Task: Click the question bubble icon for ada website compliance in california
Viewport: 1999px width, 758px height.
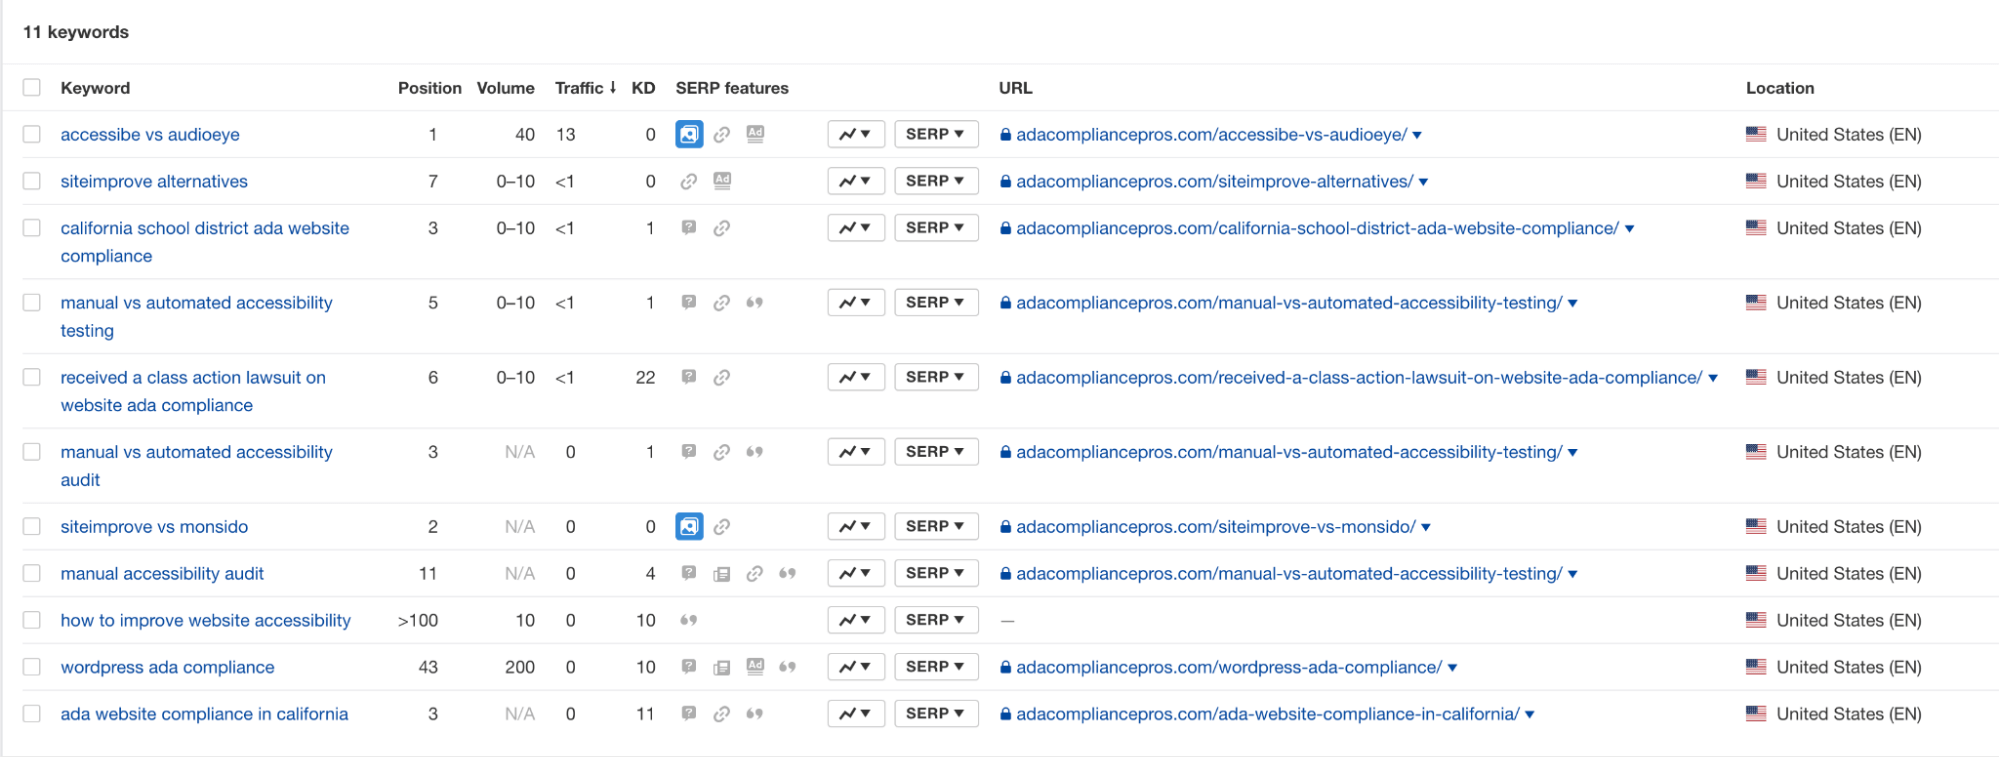Action: click(x=689, y=714)
